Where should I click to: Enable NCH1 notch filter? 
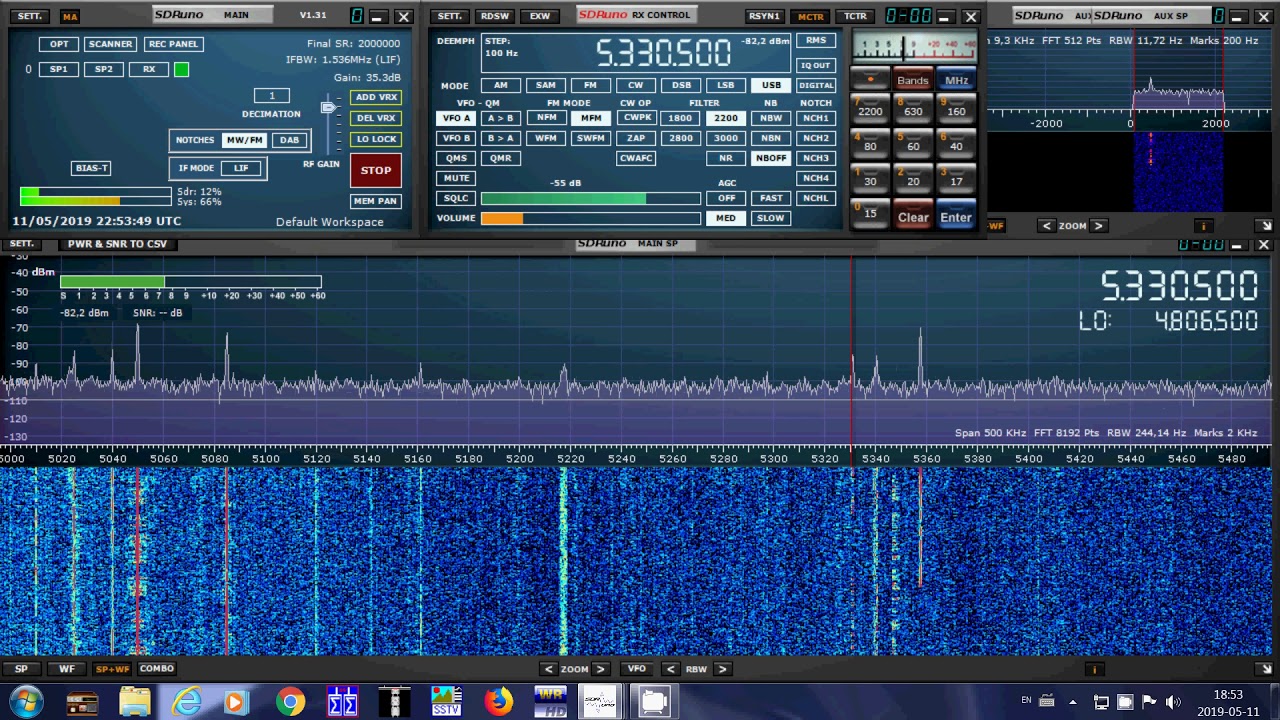click(x=816, y=118)
